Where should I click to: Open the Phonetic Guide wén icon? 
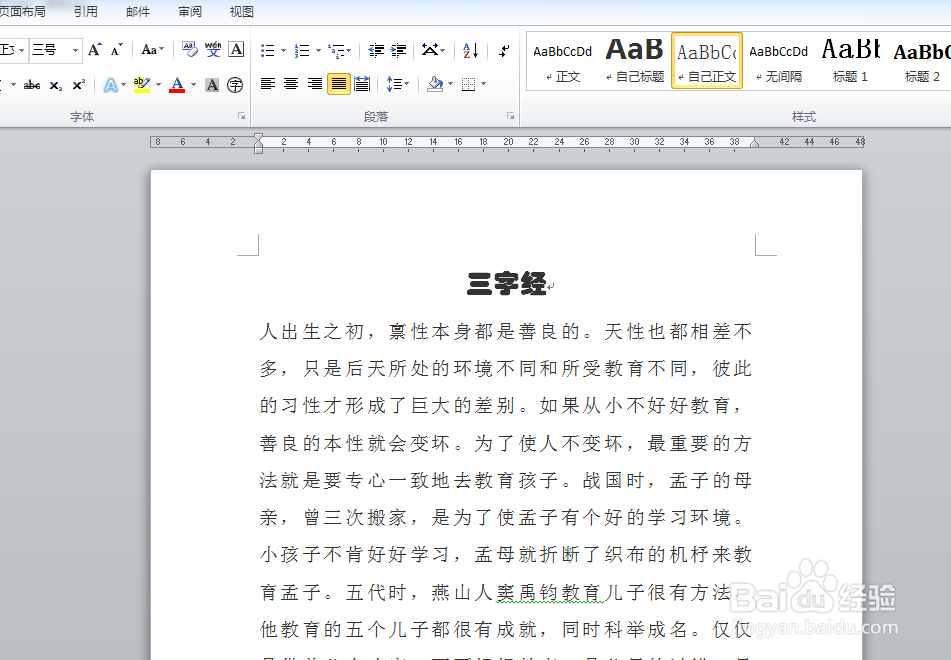pos(213,50)
